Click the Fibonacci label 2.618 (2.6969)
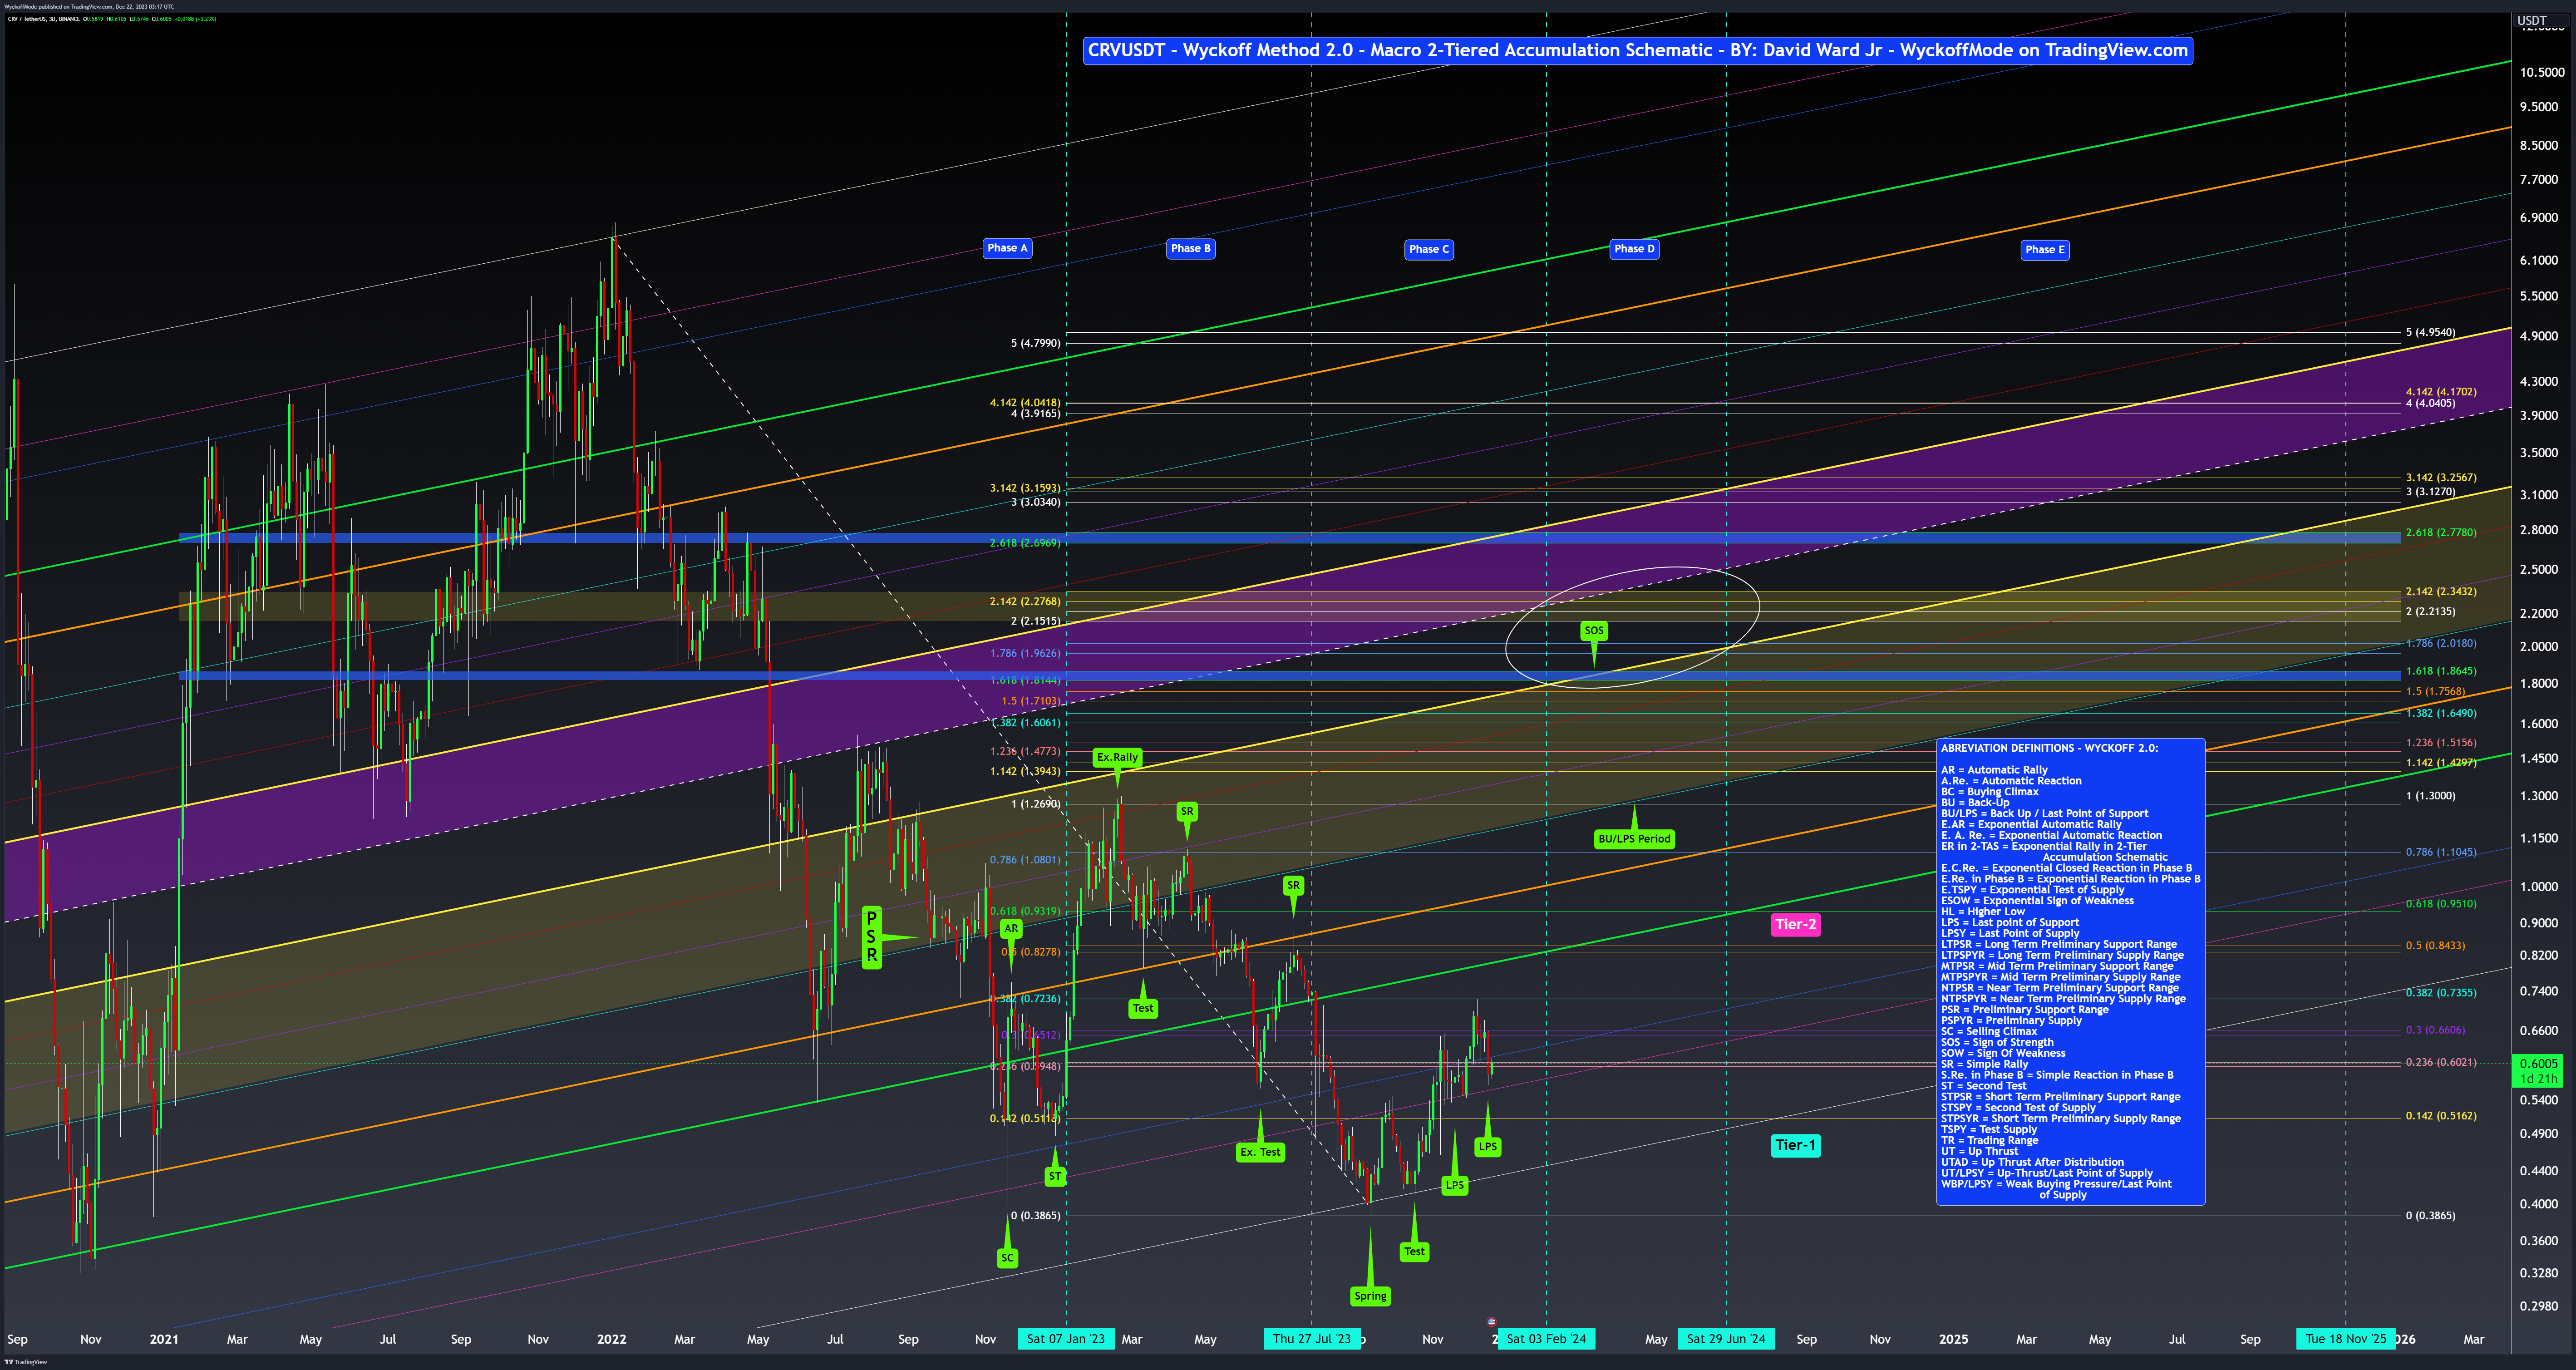The height and width of the screenshot is (1370, 2576). pyautogui.click(x=1025, y=543)
